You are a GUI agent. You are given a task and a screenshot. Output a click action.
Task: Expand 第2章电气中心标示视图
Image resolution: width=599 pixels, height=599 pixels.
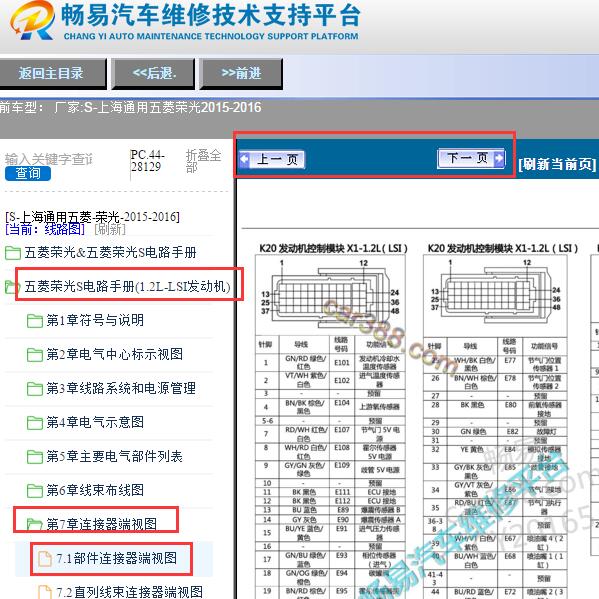pyautogui.click(x=115, y=354)
